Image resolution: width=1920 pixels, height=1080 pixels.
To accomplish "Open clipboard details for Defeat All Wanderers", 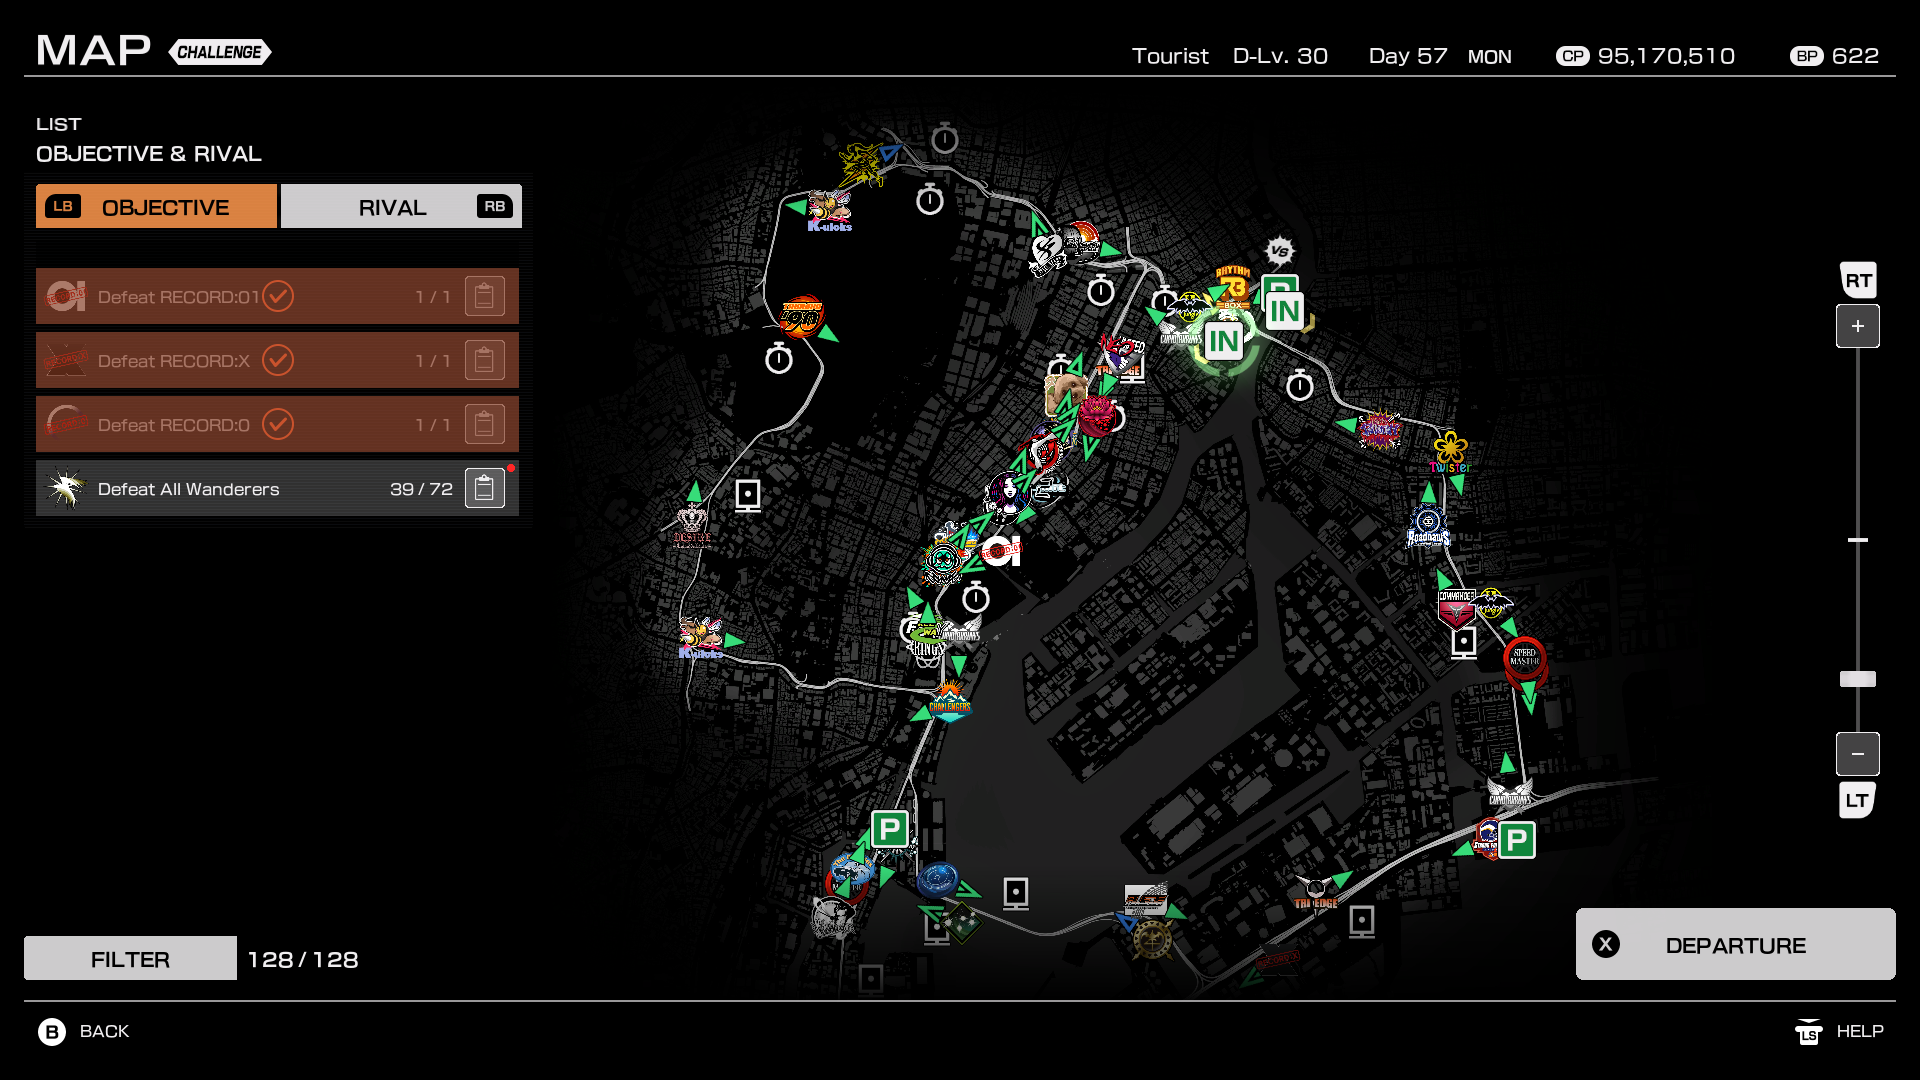I will point(484,489).
